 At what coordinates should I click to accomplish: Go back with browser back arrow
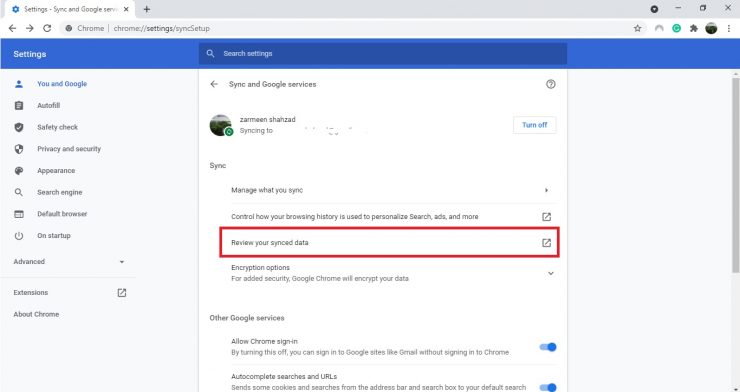pyautogui.click(x=12, y=28)
